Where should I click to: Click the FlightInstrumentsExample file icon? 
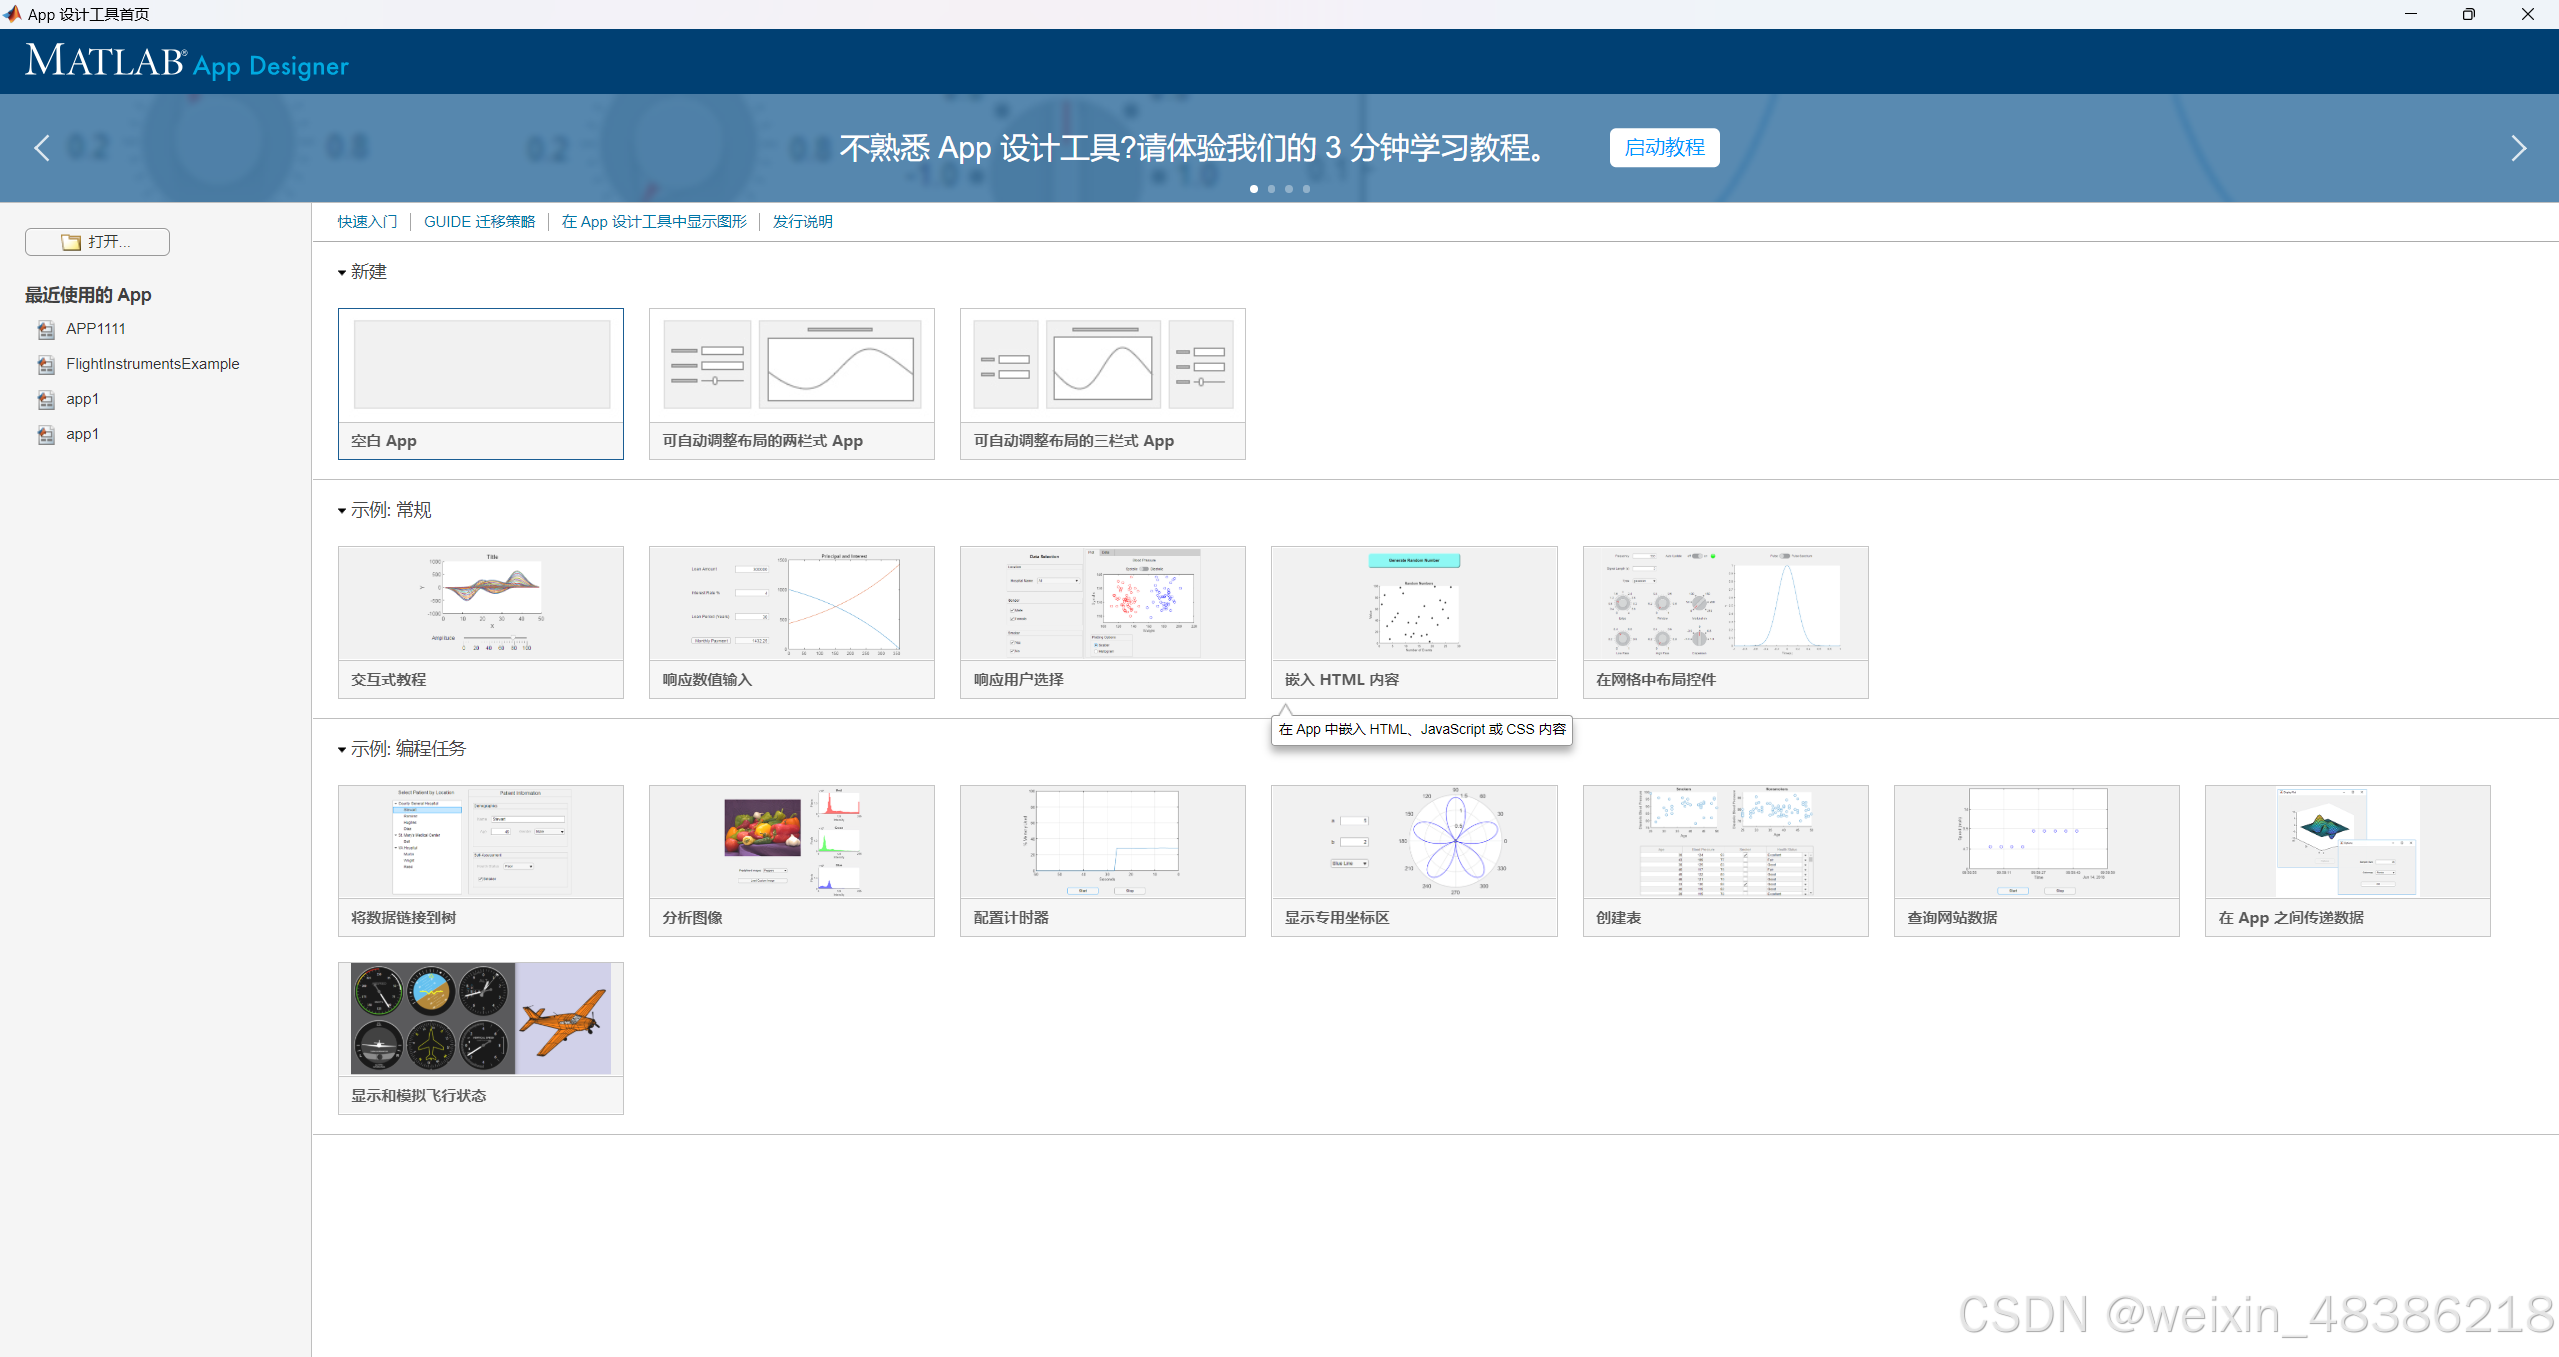click(x=46, y=364)
